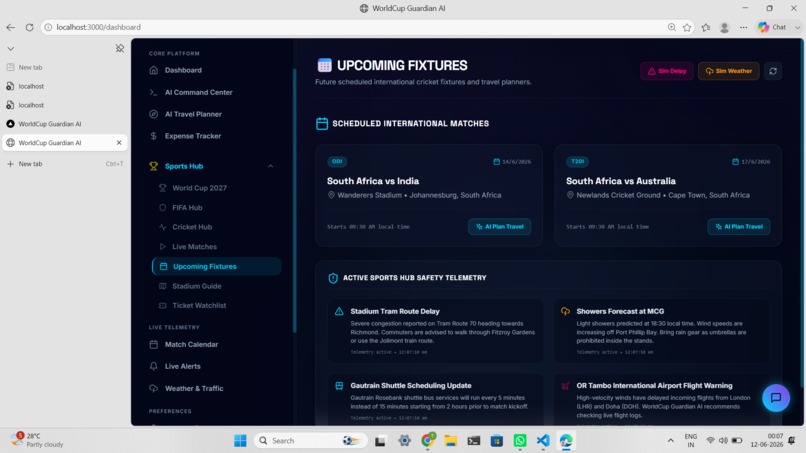Screen dimensions: 806x453
Task: Open Visual Studio Code from taskbar
Action: point(543,441)
